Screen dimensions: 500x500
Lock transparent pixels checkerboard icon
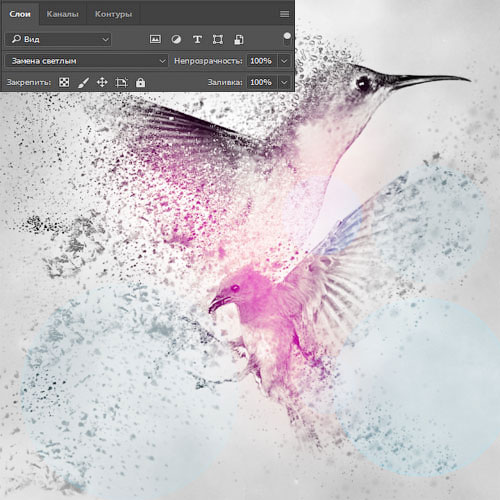(x=64, y=82)
